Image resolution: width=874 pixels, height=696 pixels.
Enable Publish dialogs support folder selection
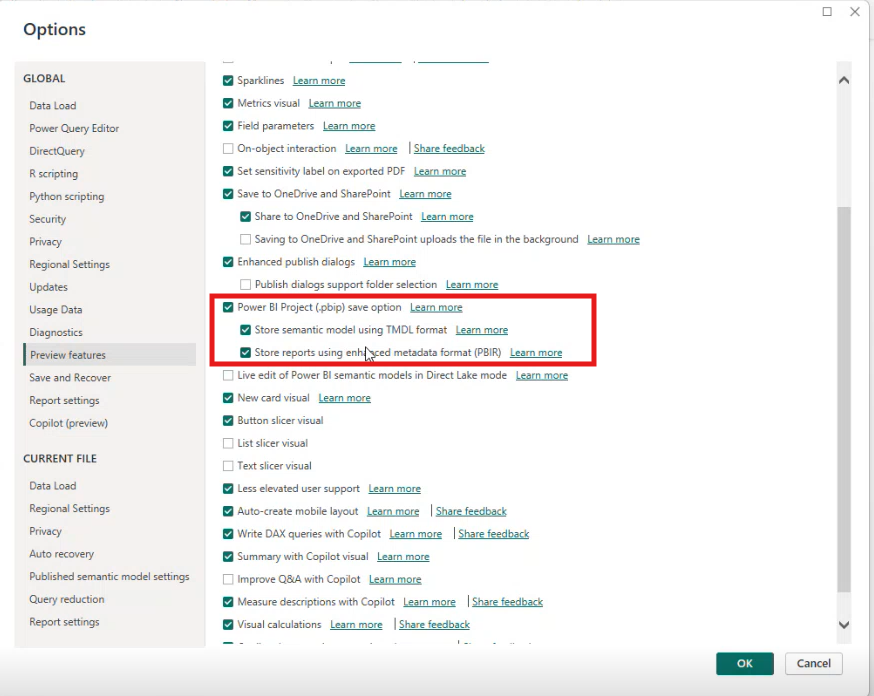pos(245,285)
